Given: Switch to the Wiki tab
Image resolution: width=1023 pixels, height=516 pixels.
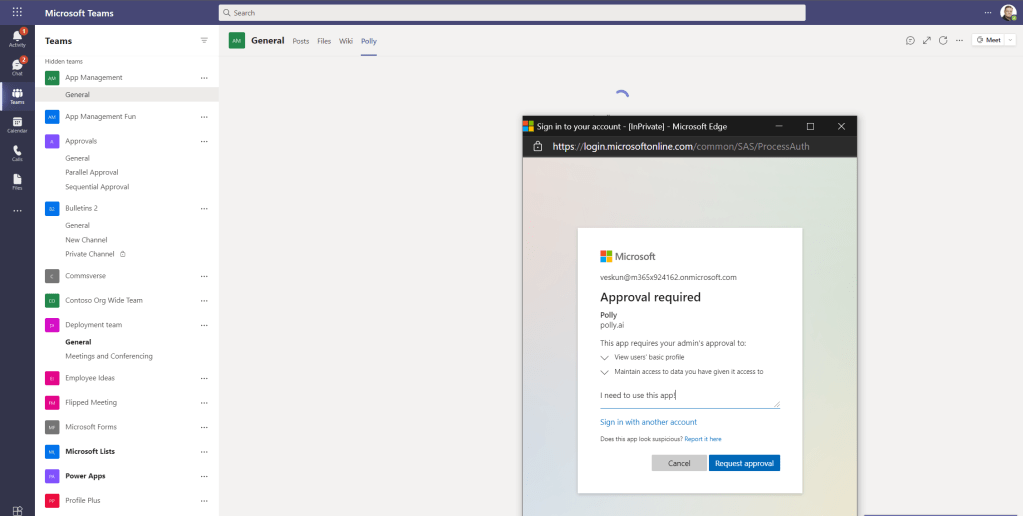Looking at the screenshot, I should [x=346, y=41].
